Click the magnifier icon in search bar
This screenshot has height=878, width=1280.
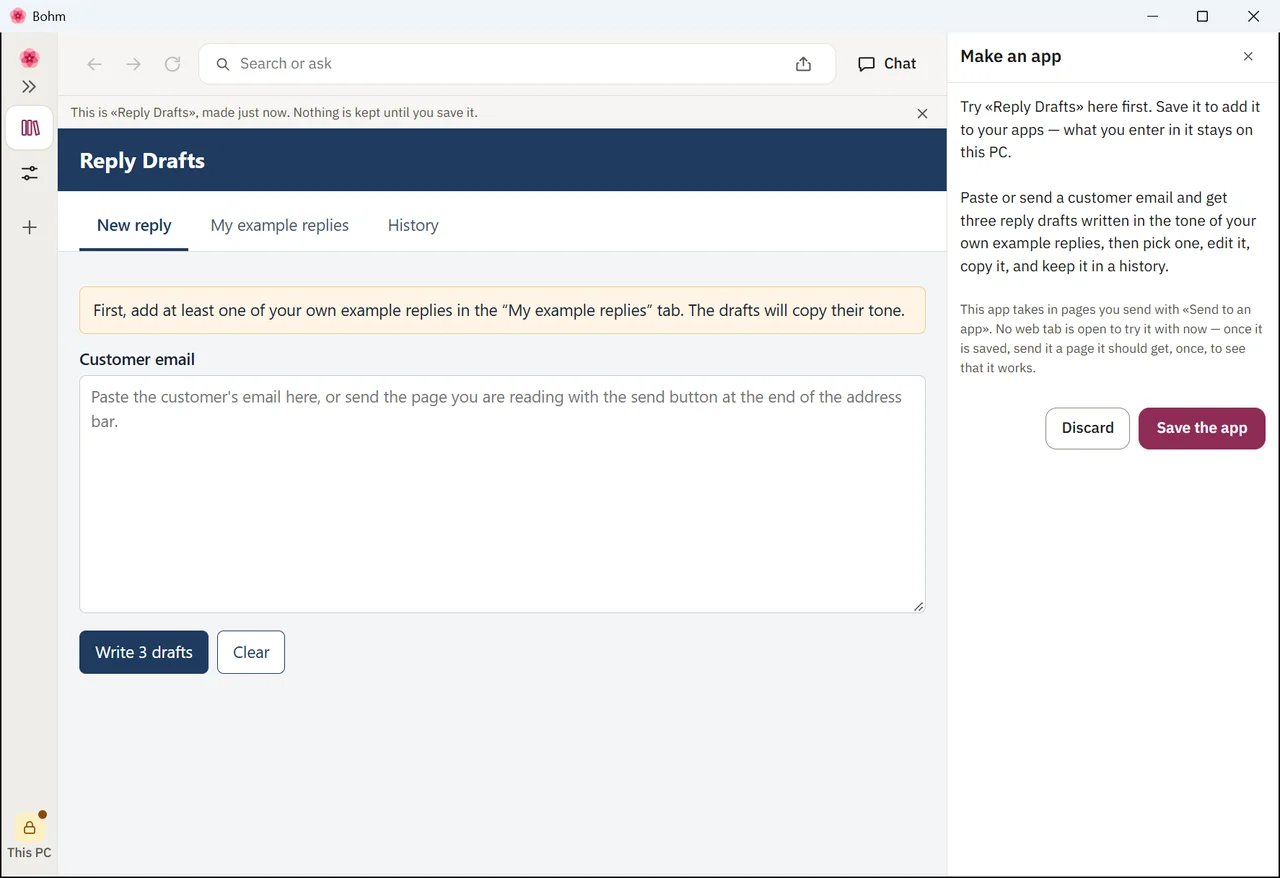[x=223, y=64]
